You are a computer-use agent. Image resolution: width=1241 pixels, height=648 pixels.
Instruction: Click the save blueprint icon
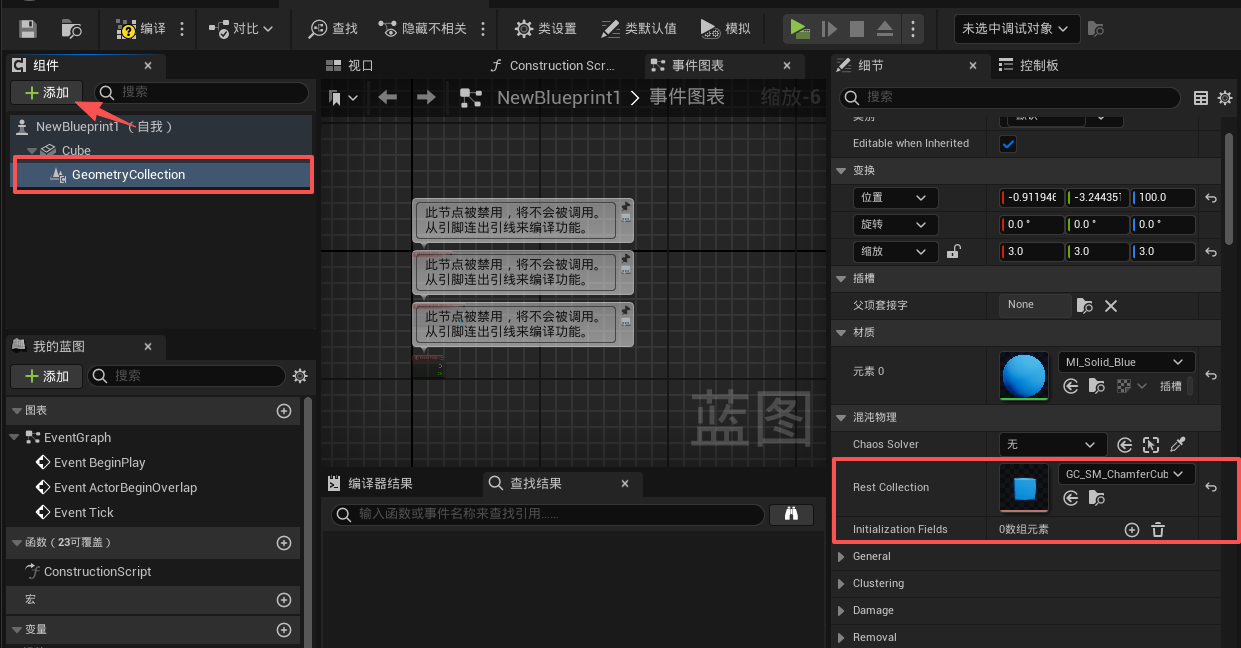[x=28, y=29]
